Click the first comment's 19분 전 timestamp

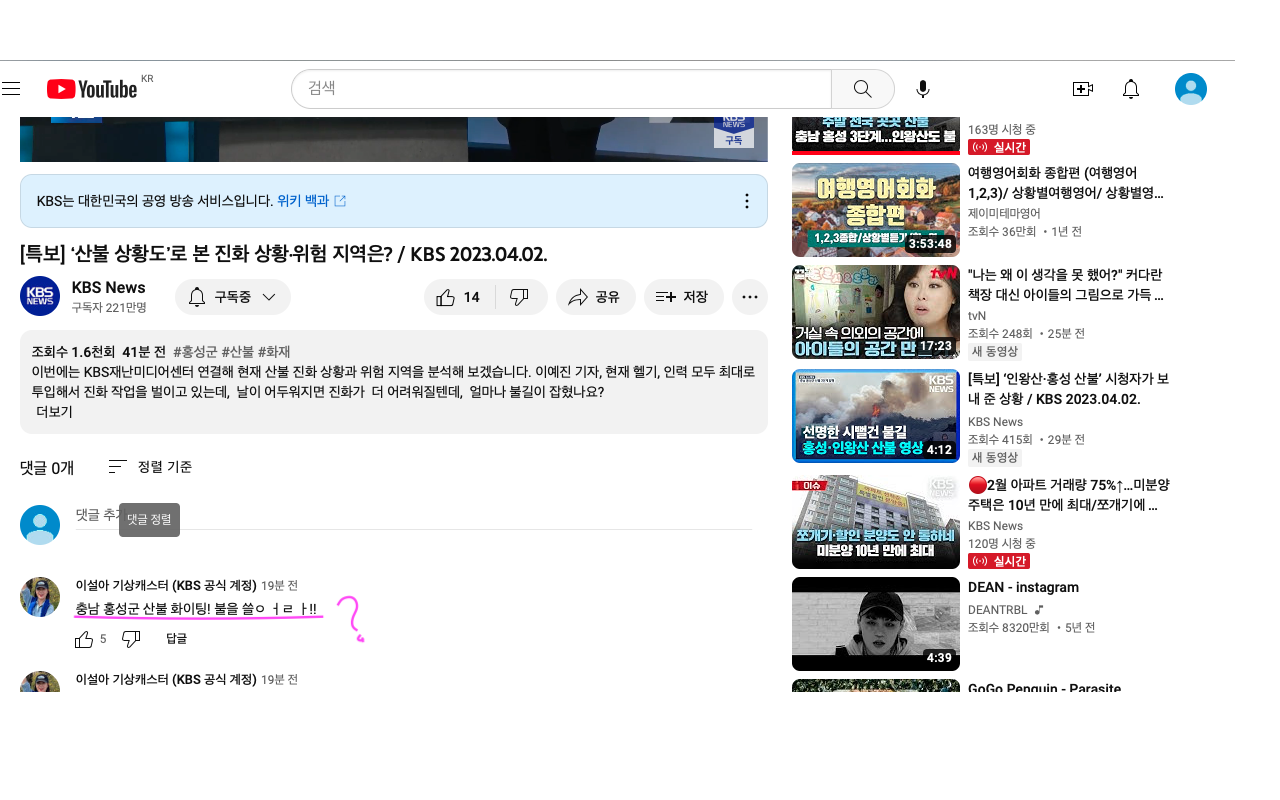(279, 585)
